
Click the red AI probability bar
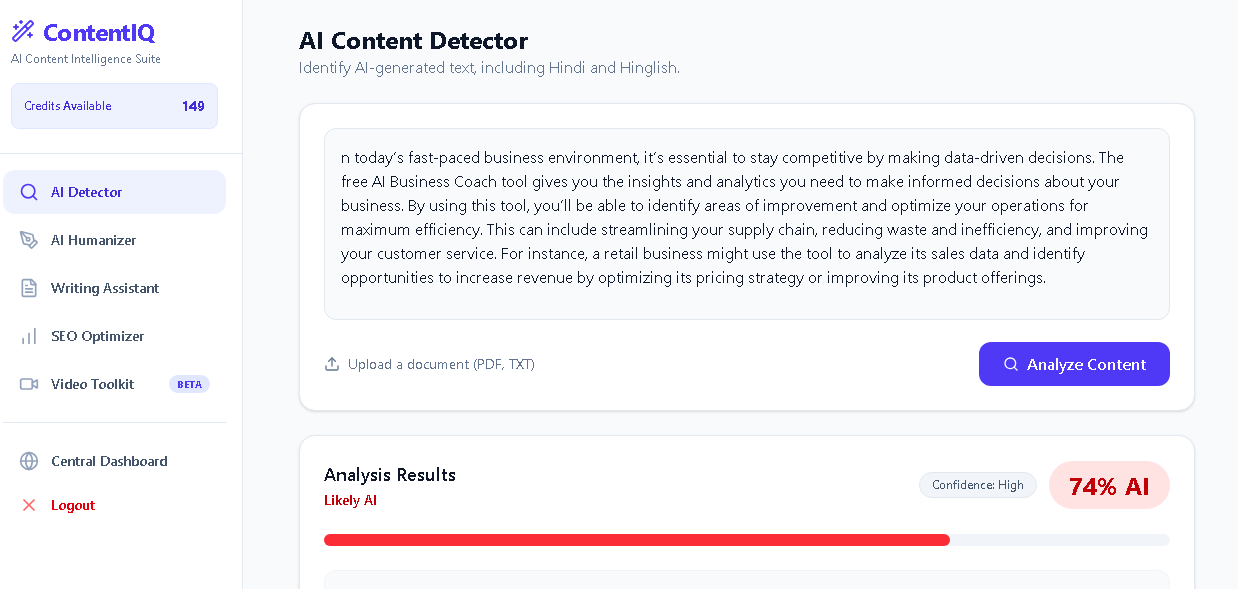click(636, 539)
